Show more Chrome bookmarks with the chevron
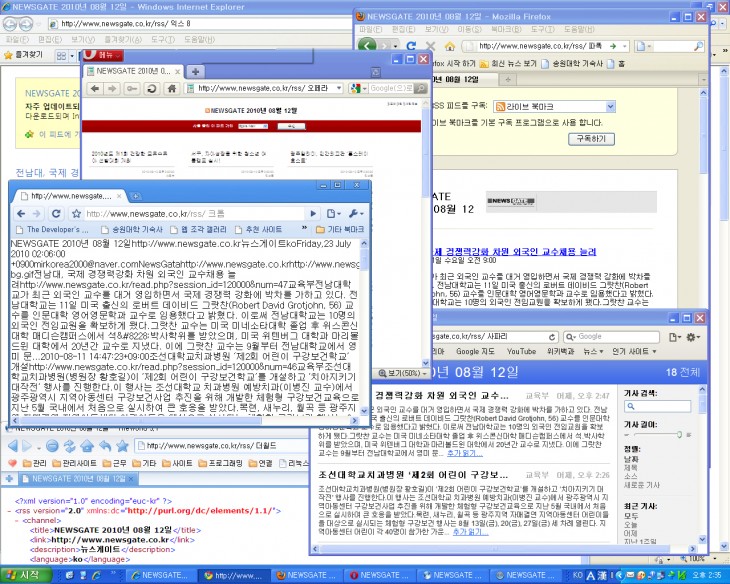Viewport: 730px width, 584px height. click(304, 229)
